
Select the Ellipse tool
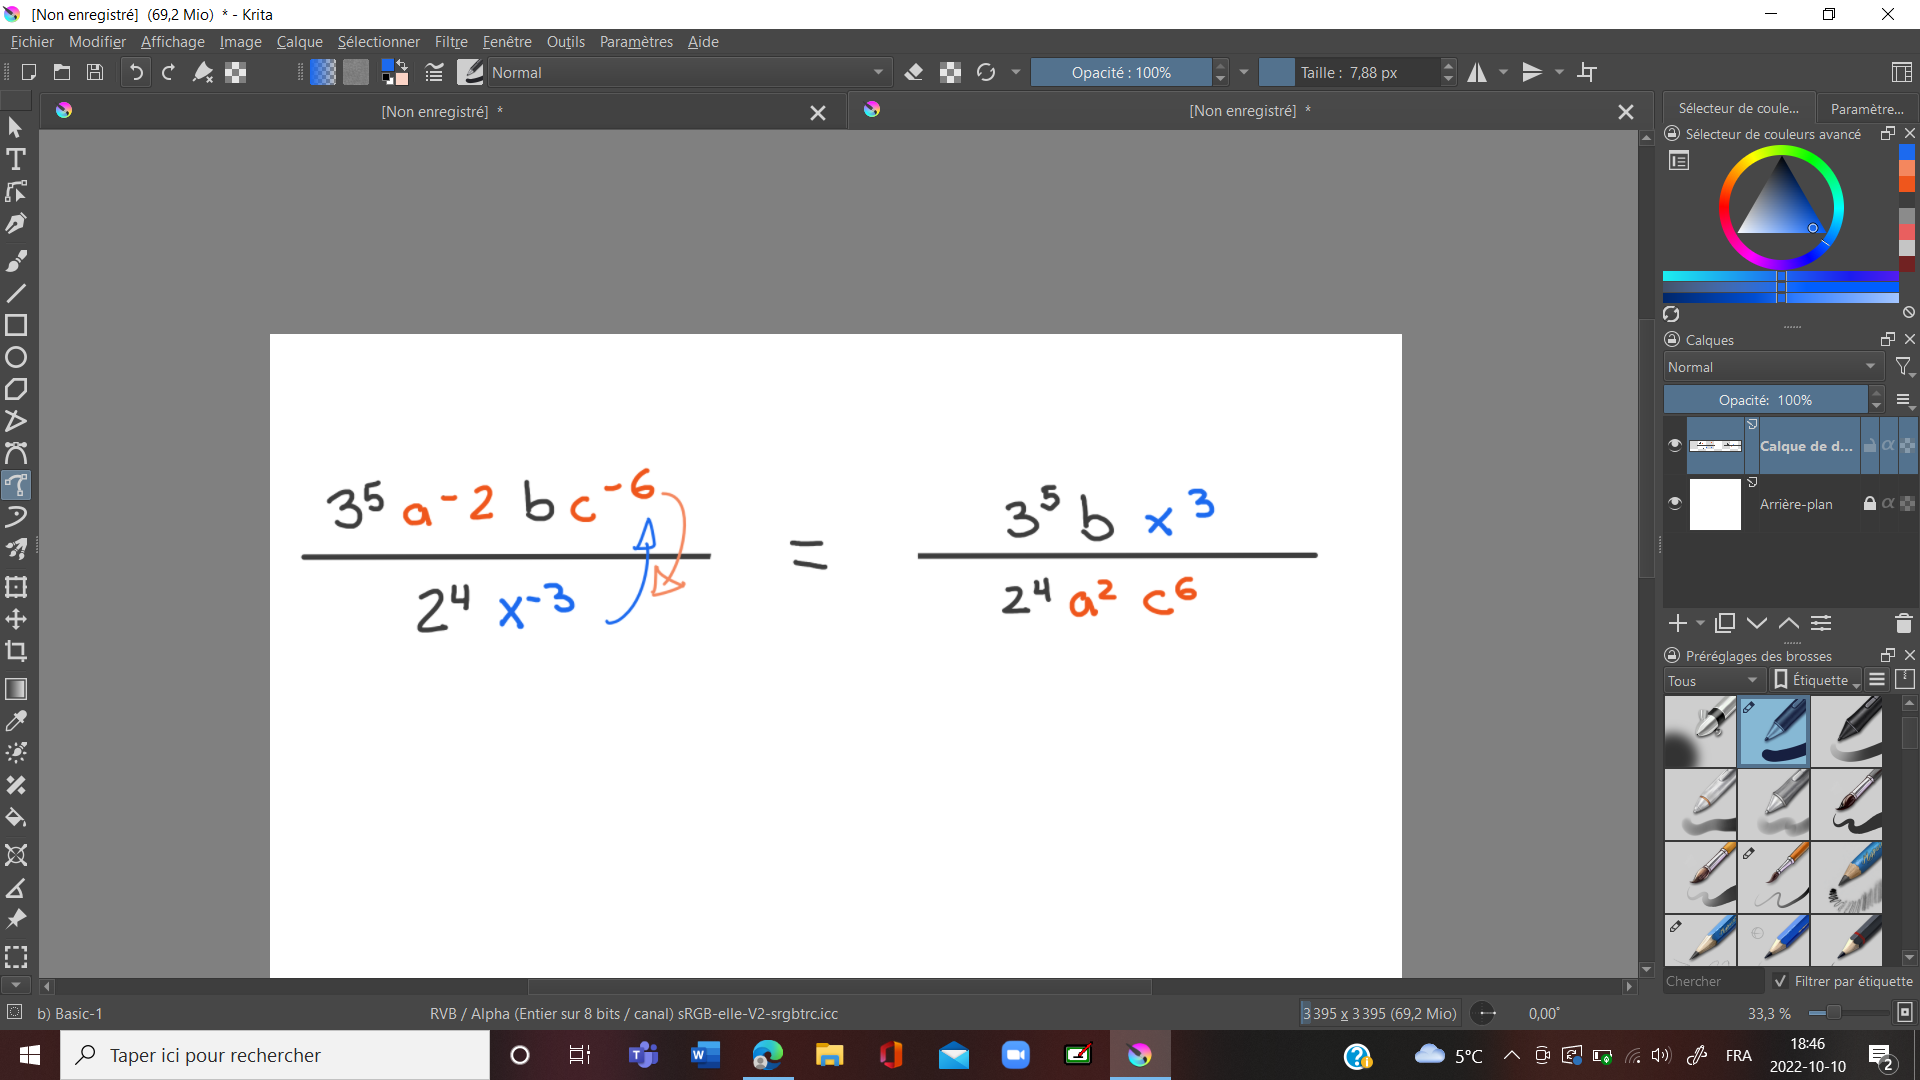16,358
